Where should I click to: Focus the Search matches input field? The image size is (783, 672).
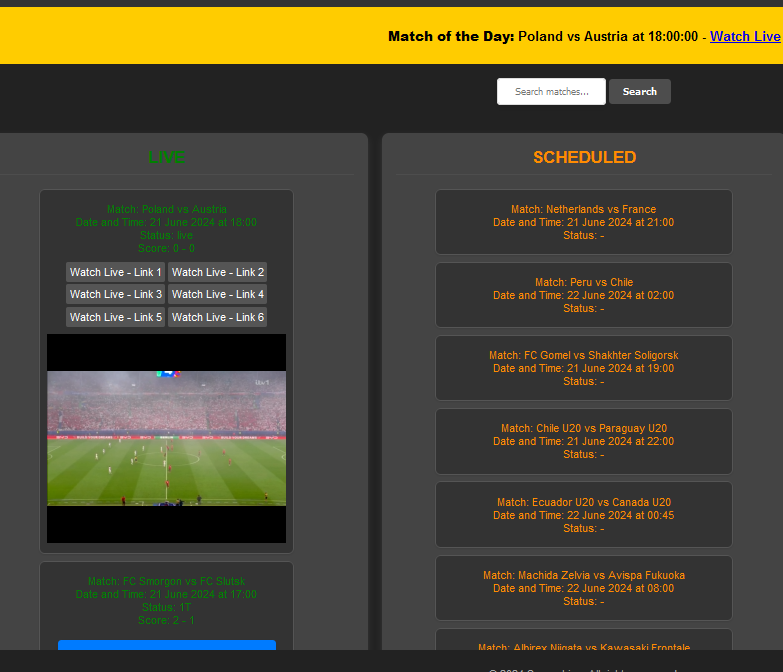pos(551,91)
